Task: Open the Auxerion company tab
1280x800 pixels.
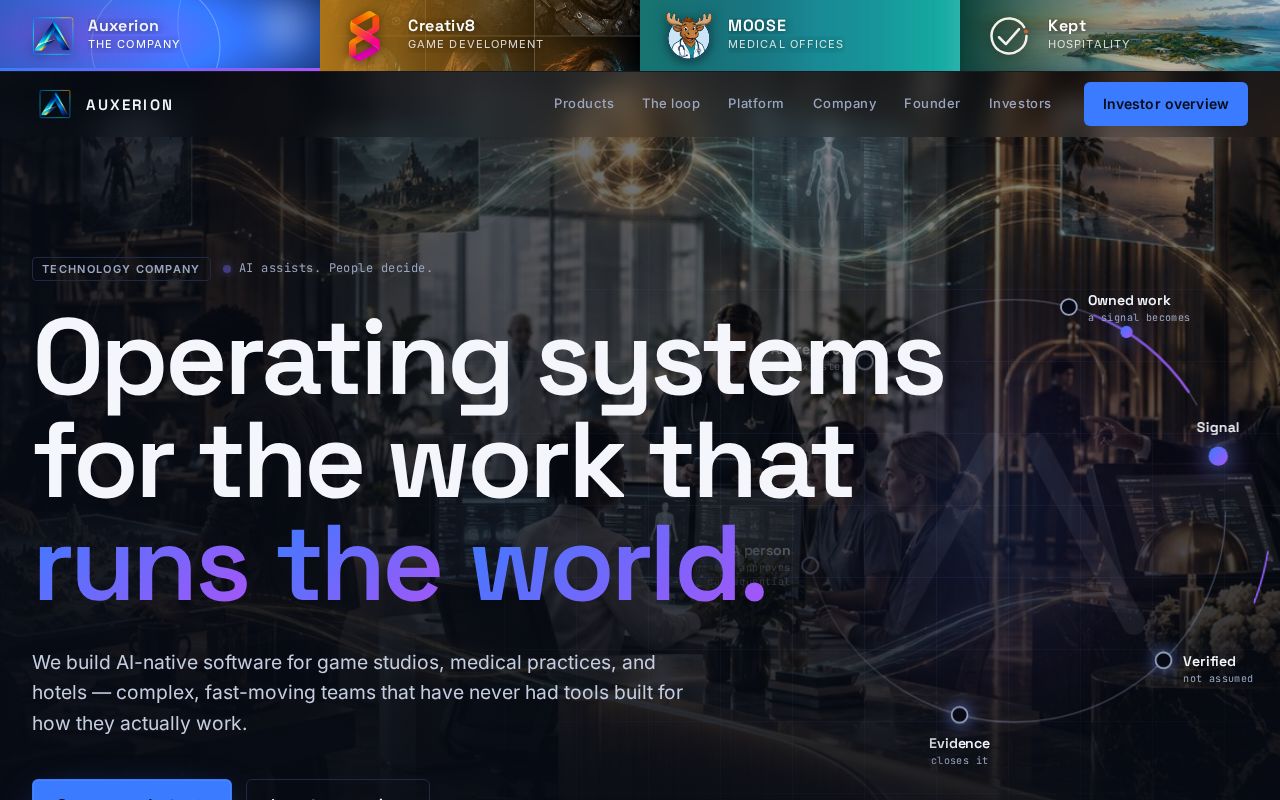Action: tap(160, 35)
